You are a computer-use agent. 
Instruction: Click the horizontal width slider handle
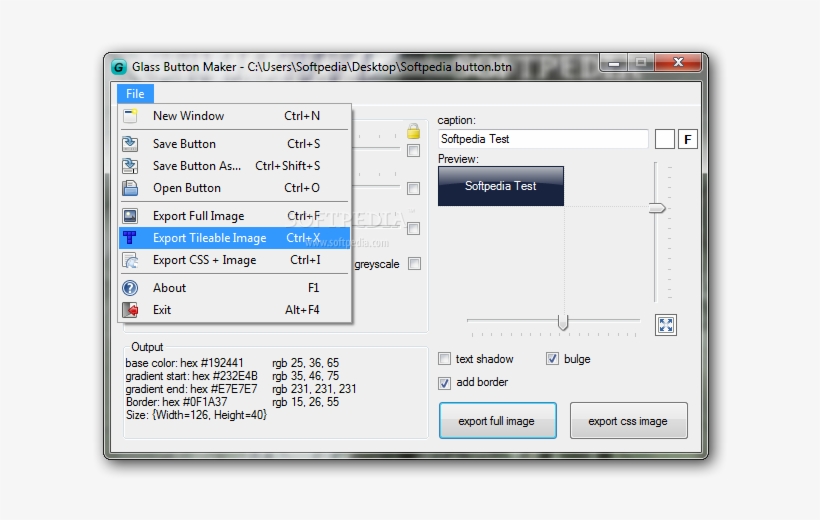tap(563, 322)
